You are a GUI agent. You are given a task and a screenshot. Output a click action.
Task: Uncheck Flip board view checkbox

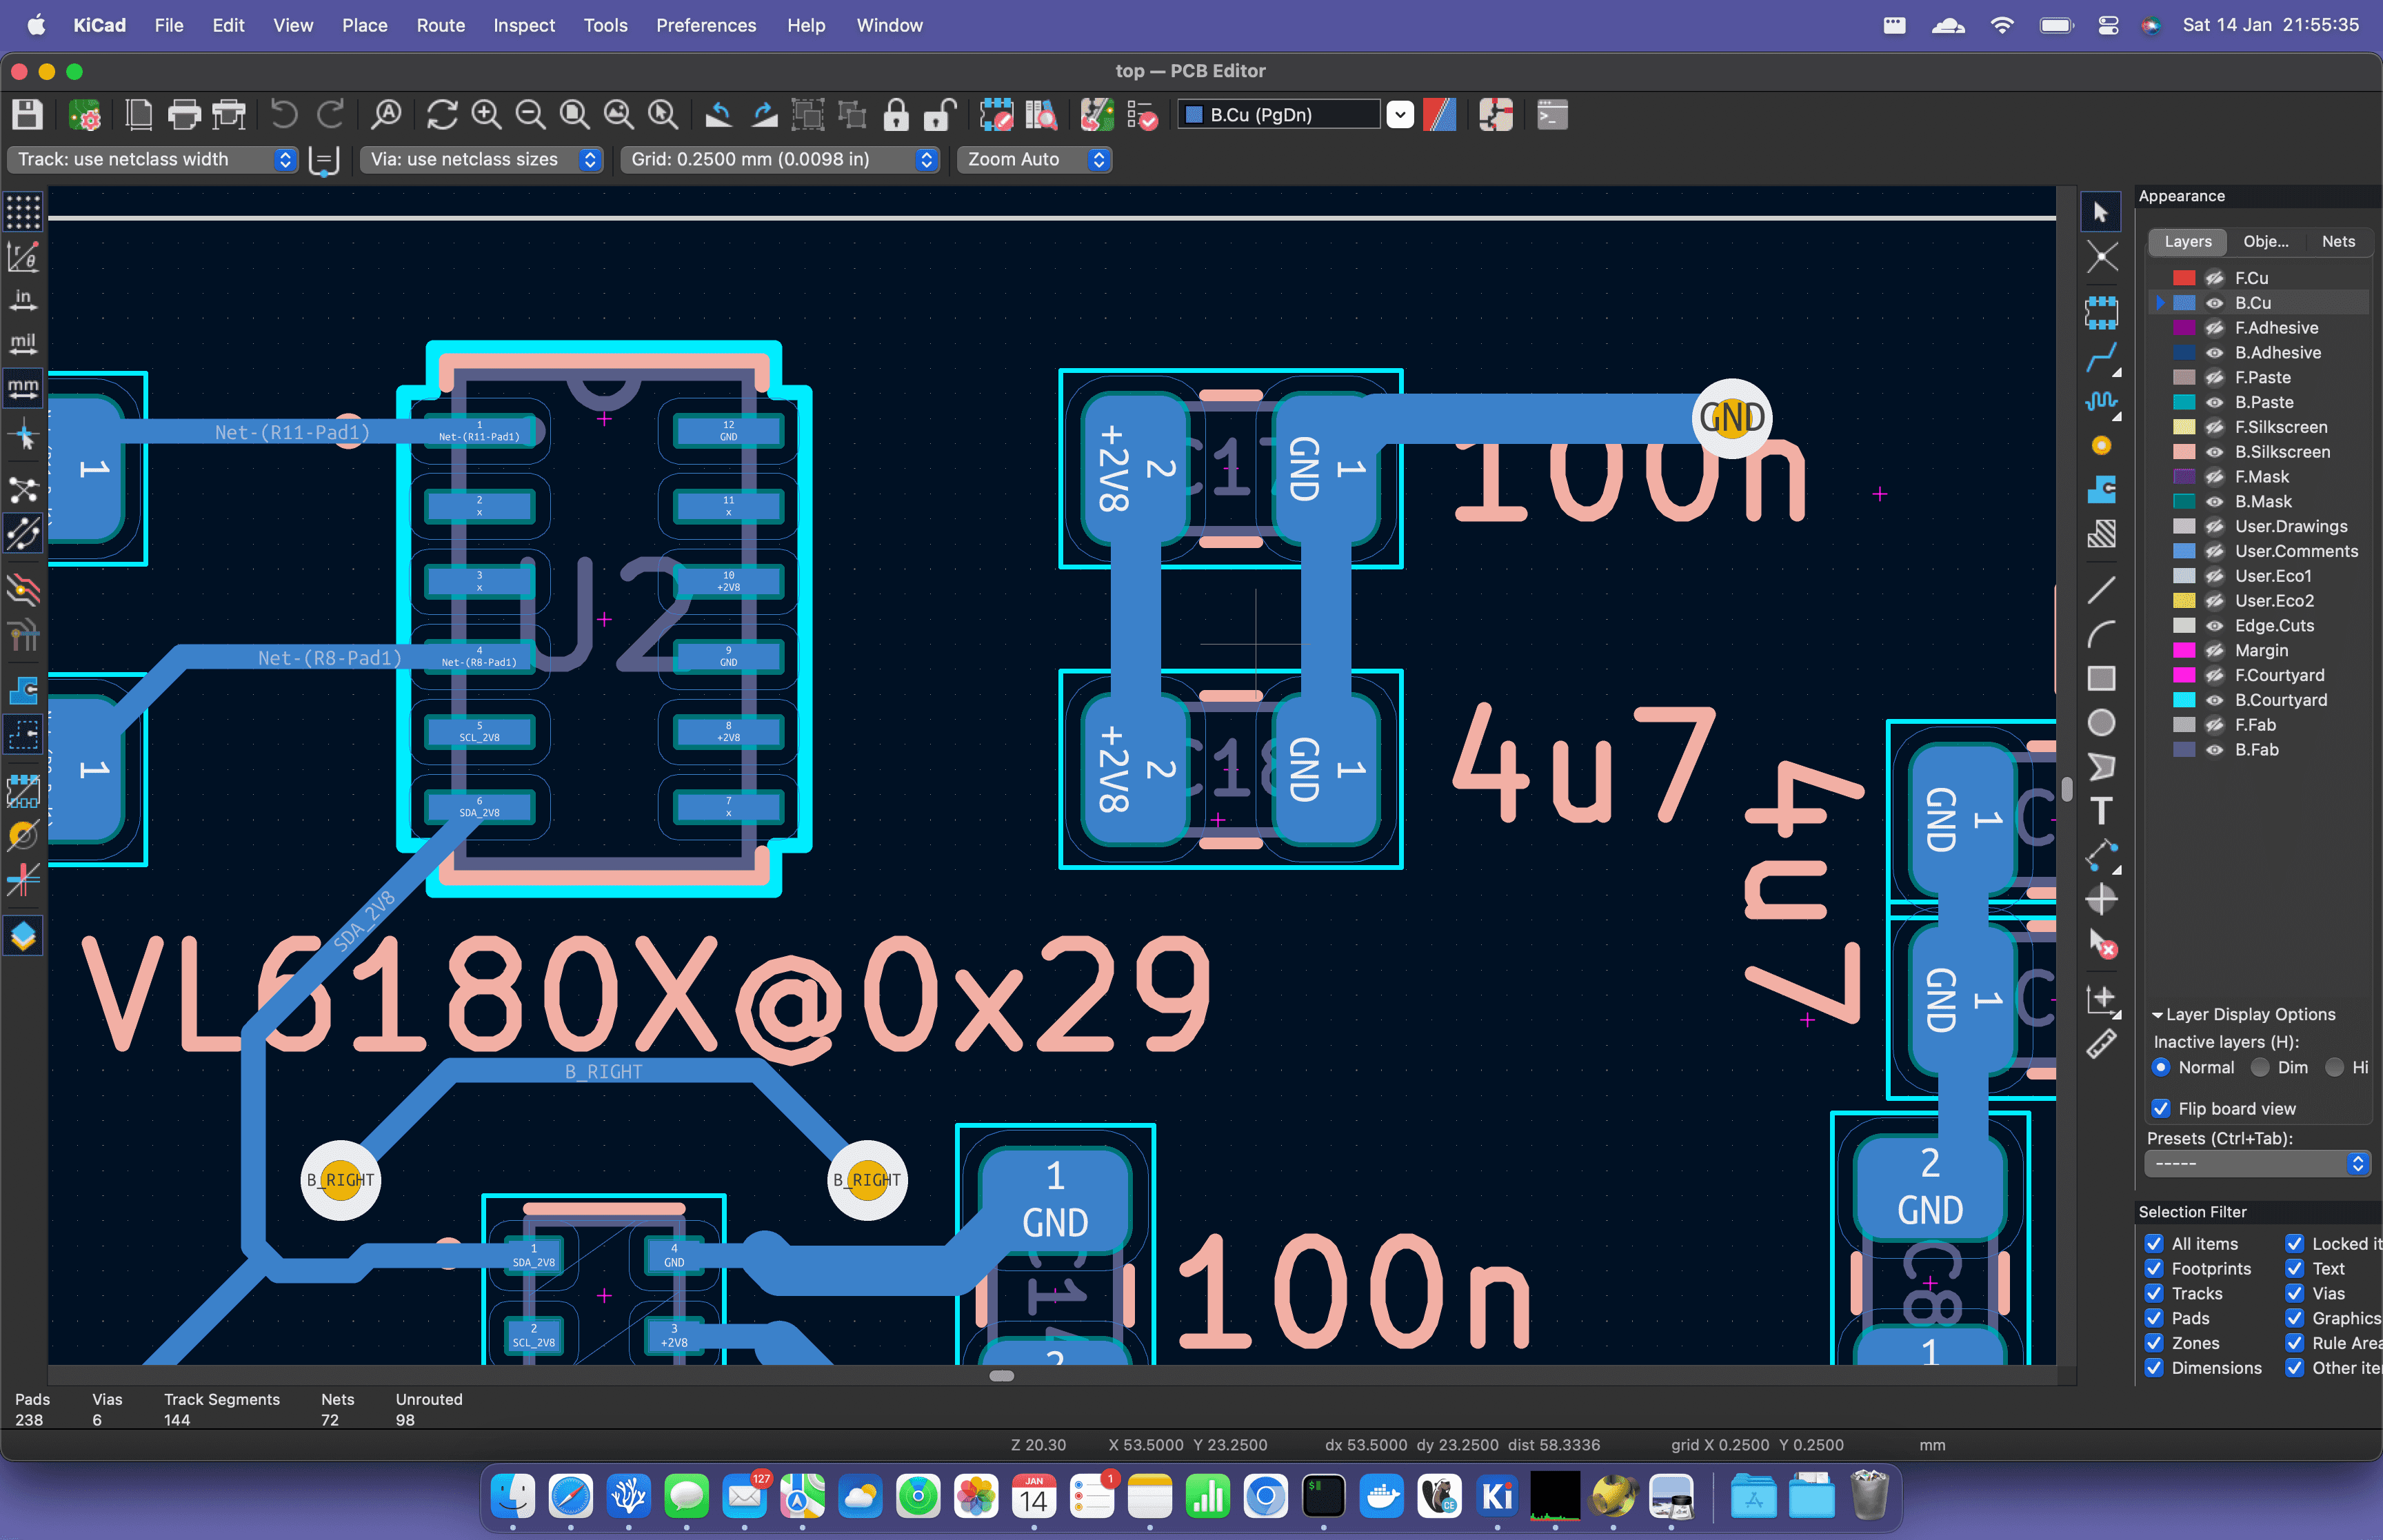click(x=2160, y=1109)
